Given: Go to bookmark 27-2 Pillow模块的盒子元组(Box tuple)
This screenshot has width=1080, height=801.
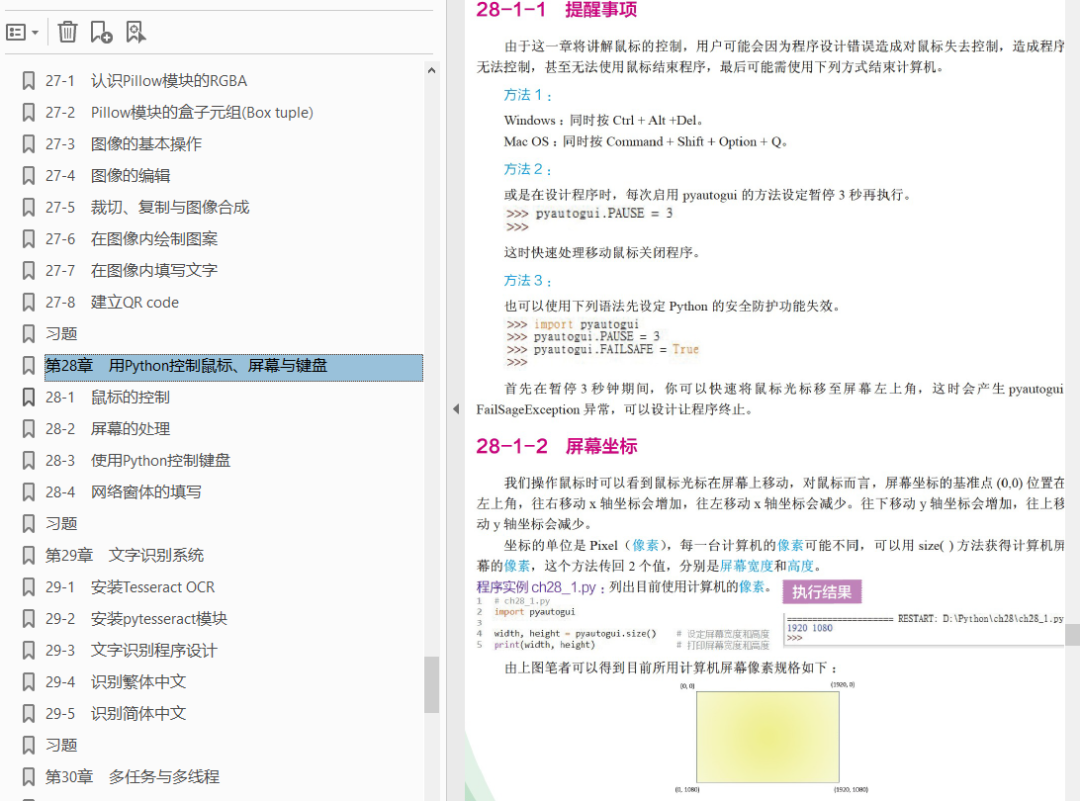Looking at the screenshot, I should pos(179,112).
